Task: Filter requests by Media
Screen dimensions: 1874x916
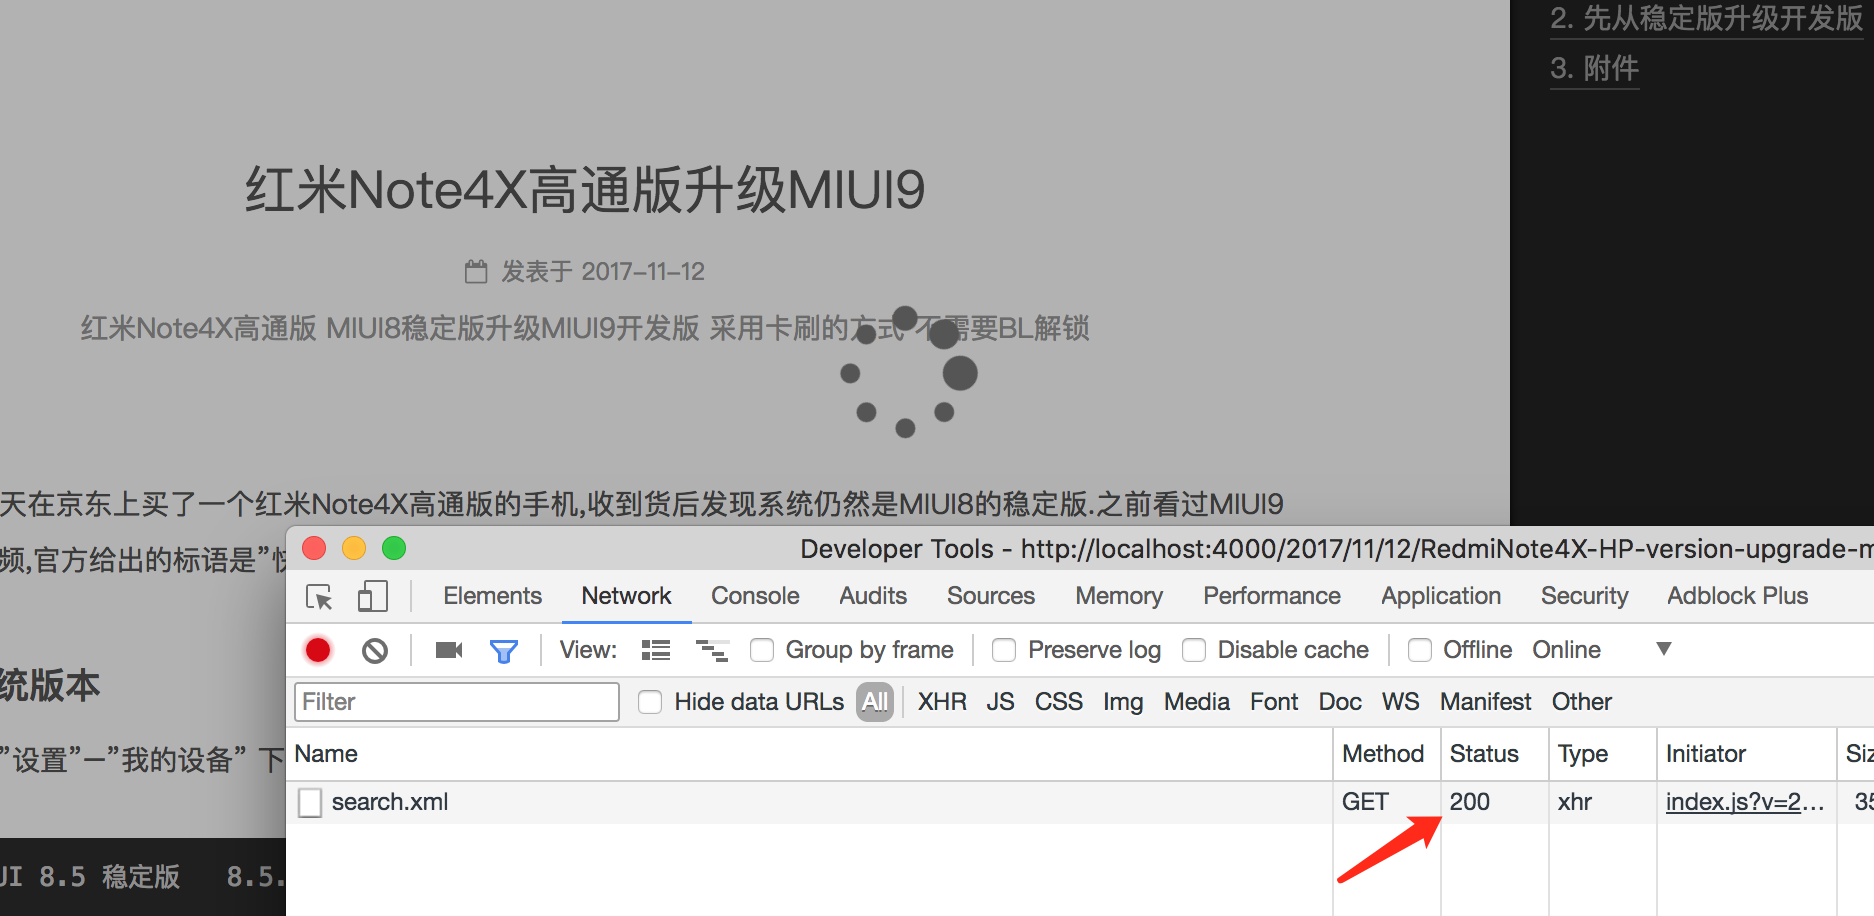Action: (x=1197, y=702)
